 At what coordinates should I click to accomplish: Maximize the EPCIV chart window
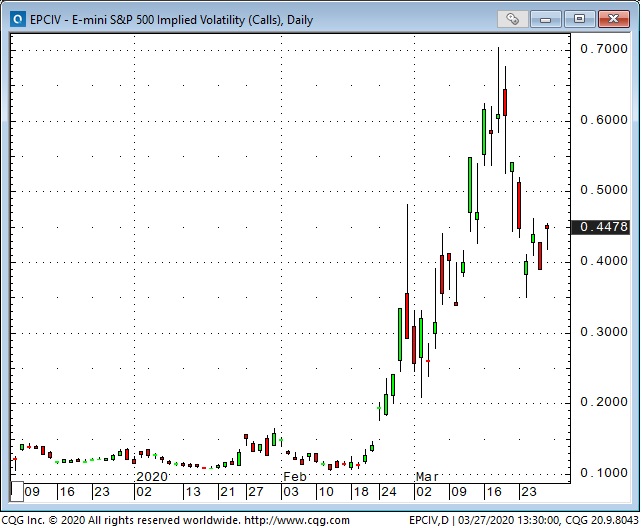pos(579,19)
